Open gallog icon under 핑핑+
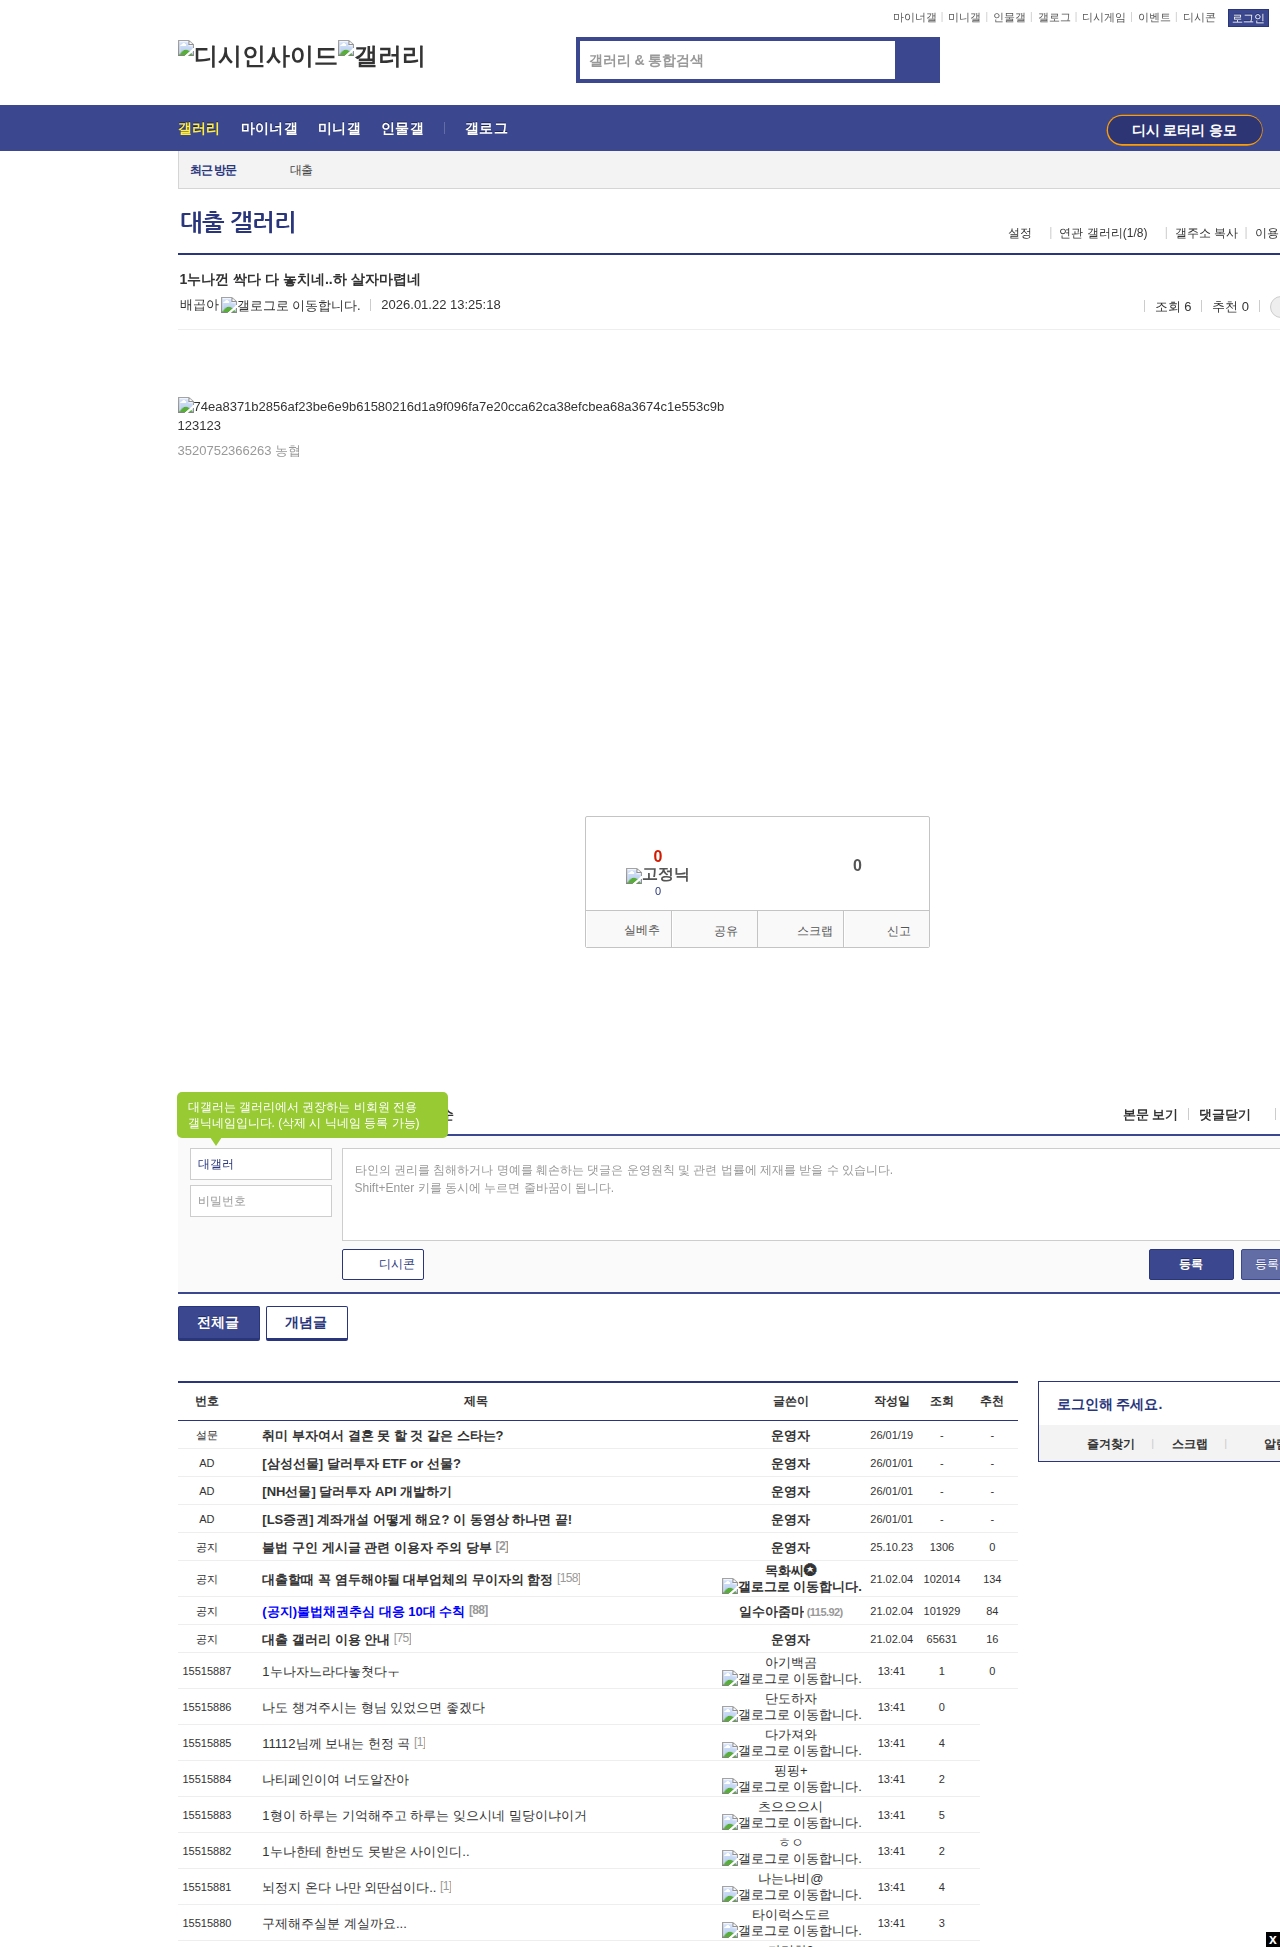The height and width of the screenshot is (1947, 1280). pyautogui.click(x=792, y=1787)
